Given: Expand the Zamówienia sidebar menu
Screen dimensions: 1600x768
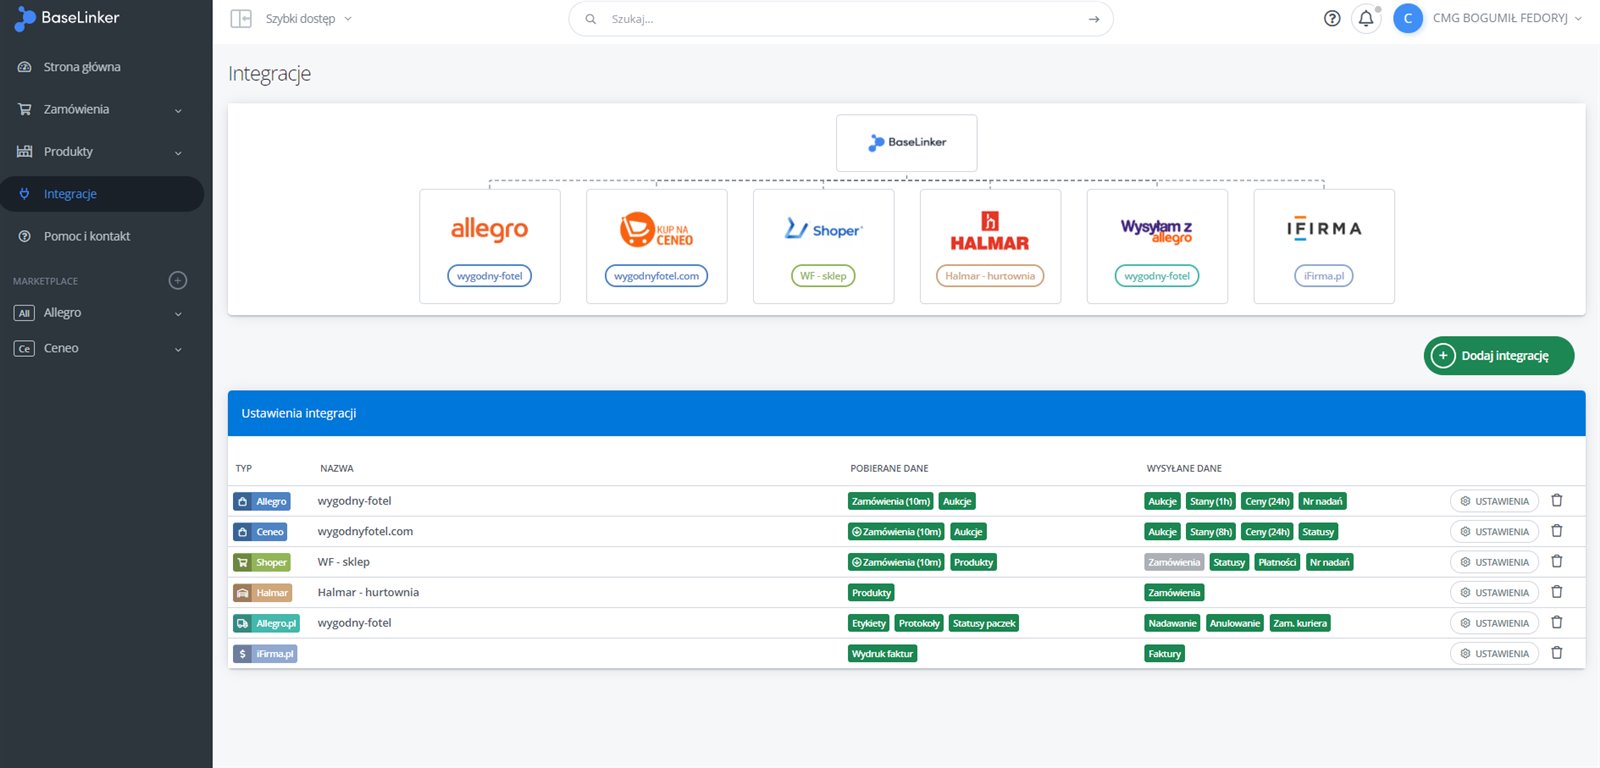Looking at the screenshot, I should tap(100, 110).
